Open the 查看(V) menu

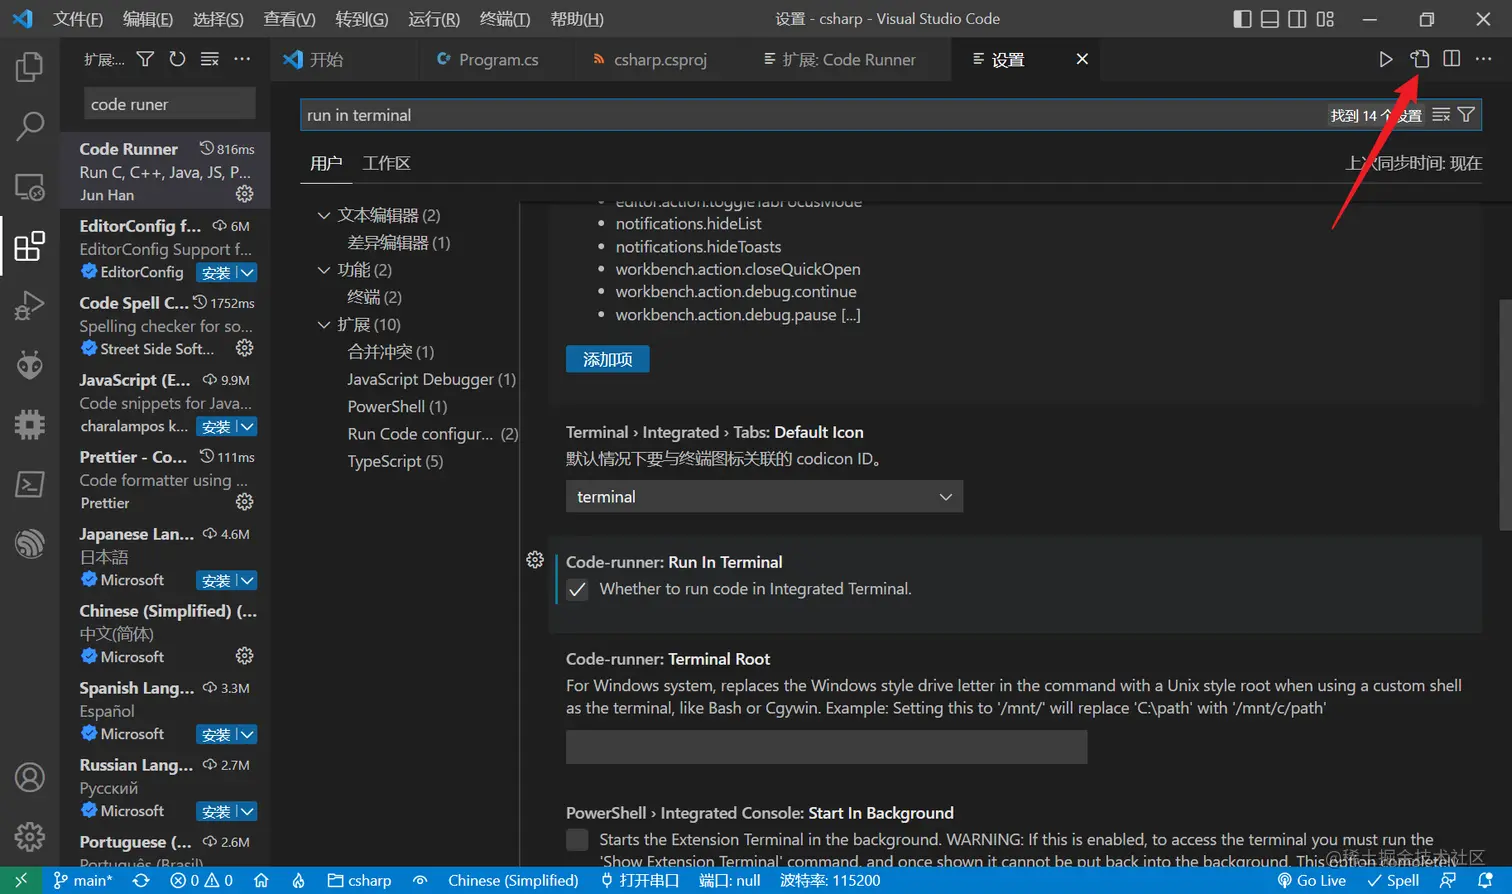(x=290, y=19)
